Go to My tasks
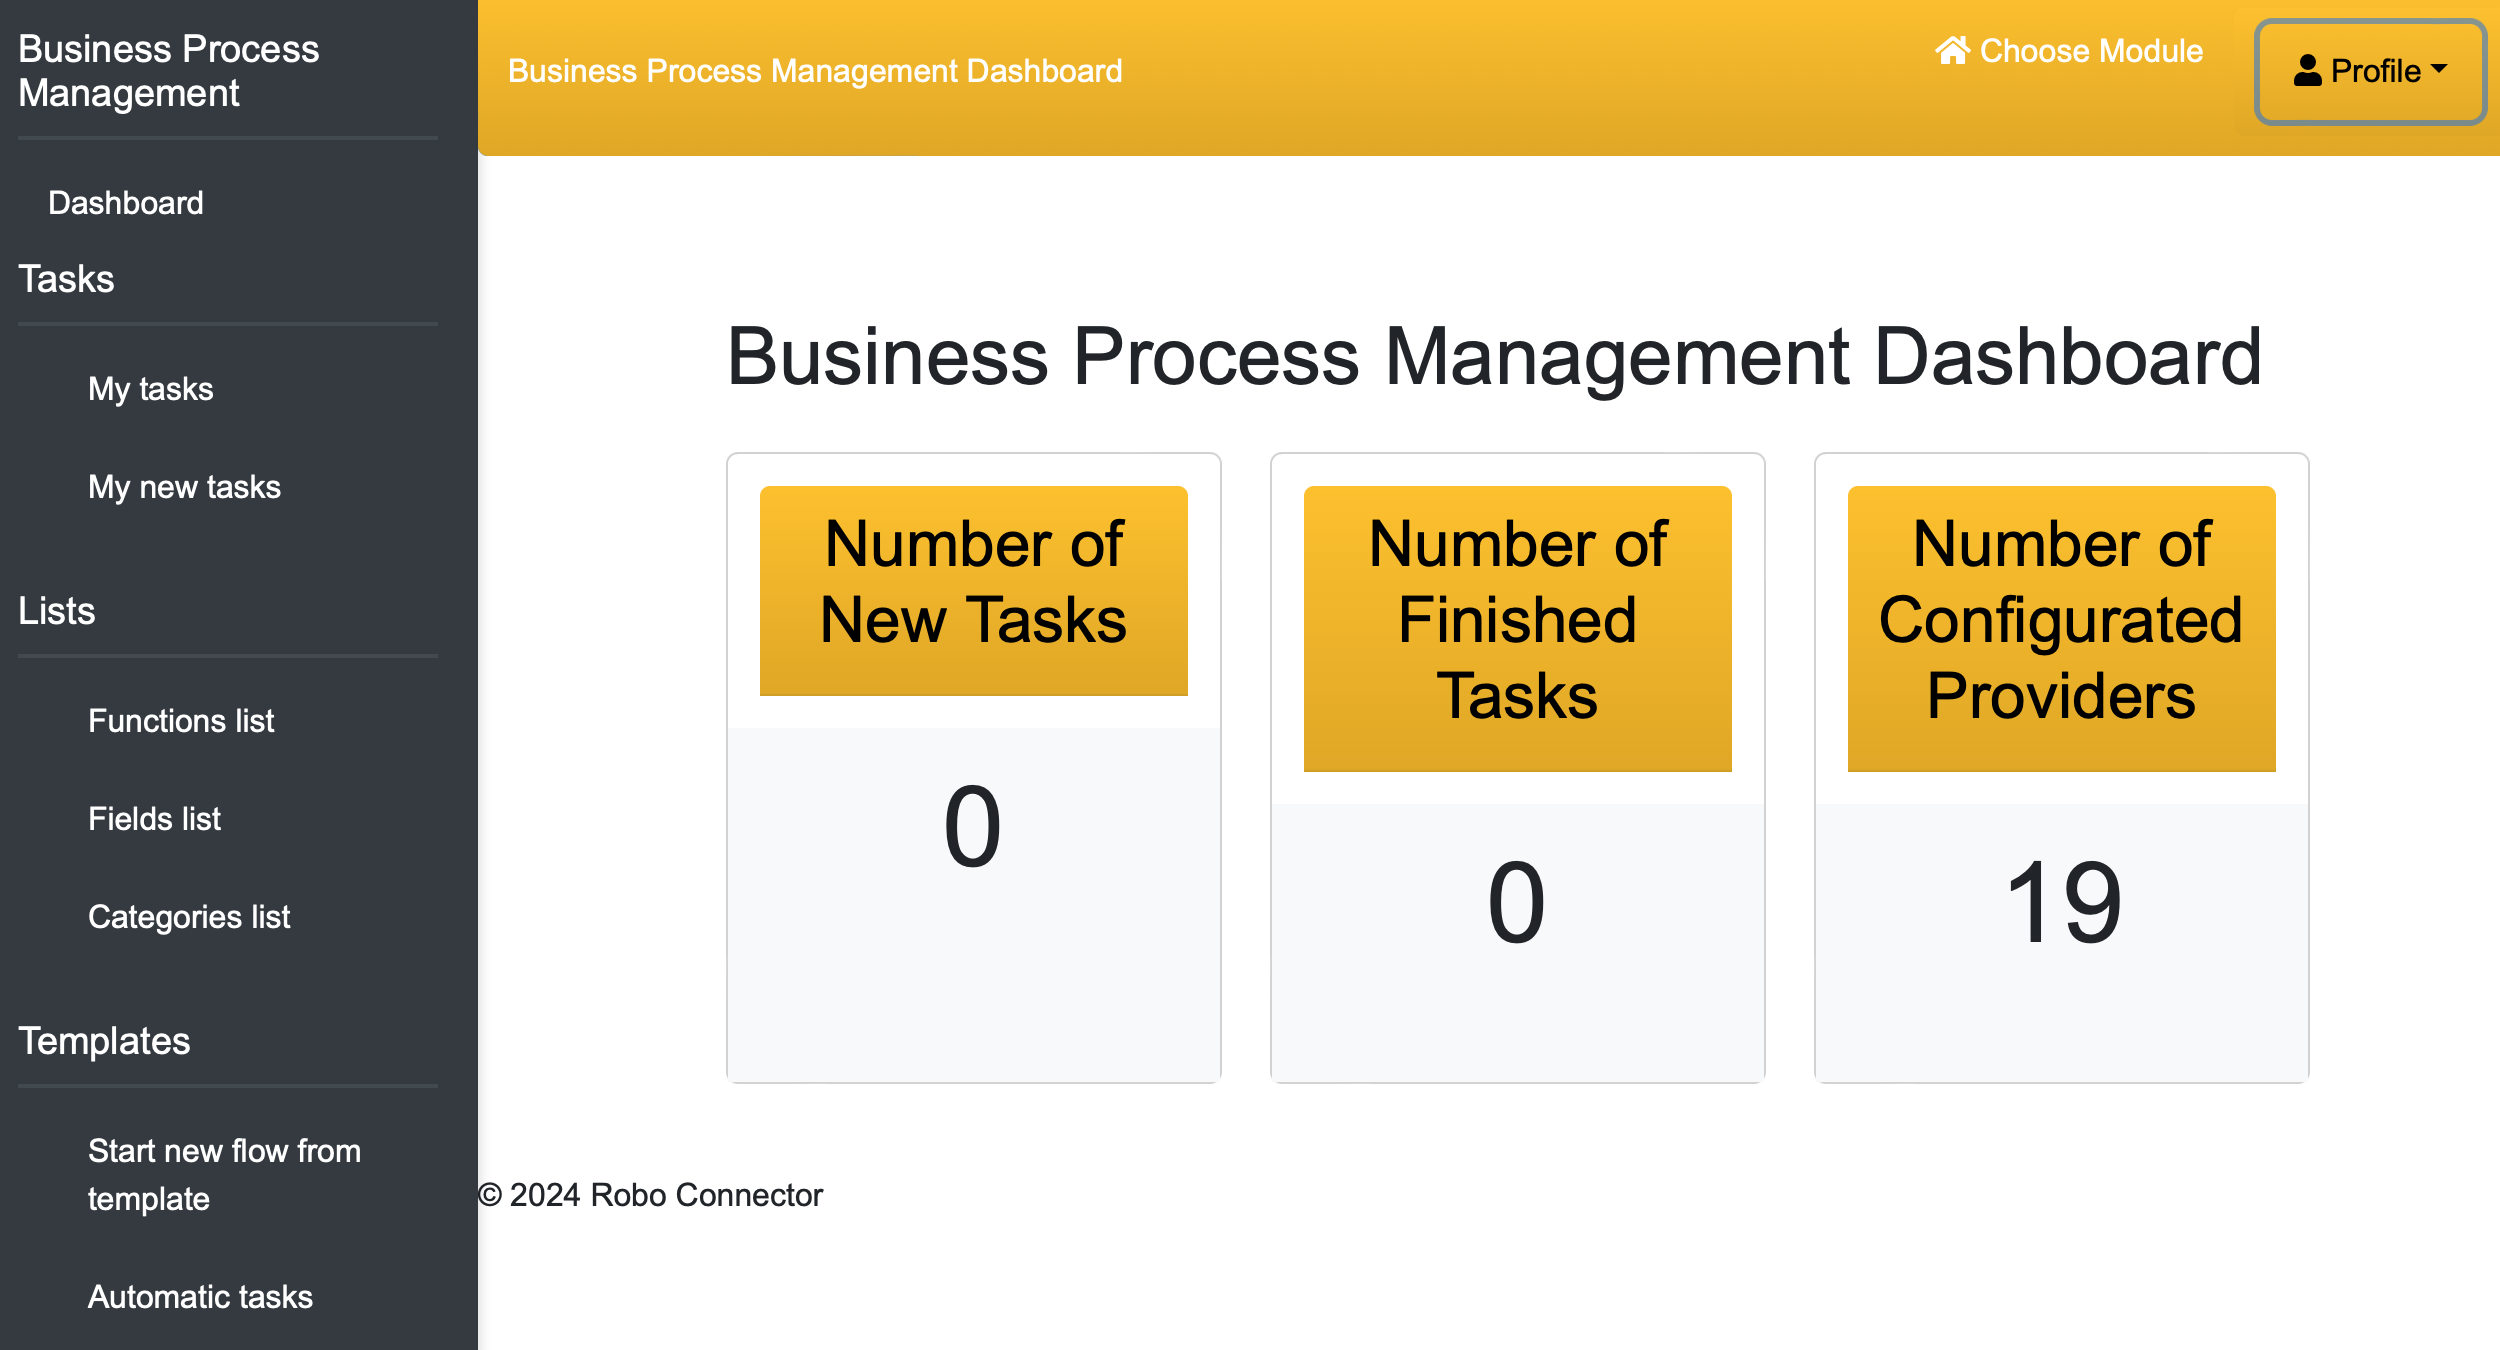This screenshot has width=2500, height=1350. point(151,389)
